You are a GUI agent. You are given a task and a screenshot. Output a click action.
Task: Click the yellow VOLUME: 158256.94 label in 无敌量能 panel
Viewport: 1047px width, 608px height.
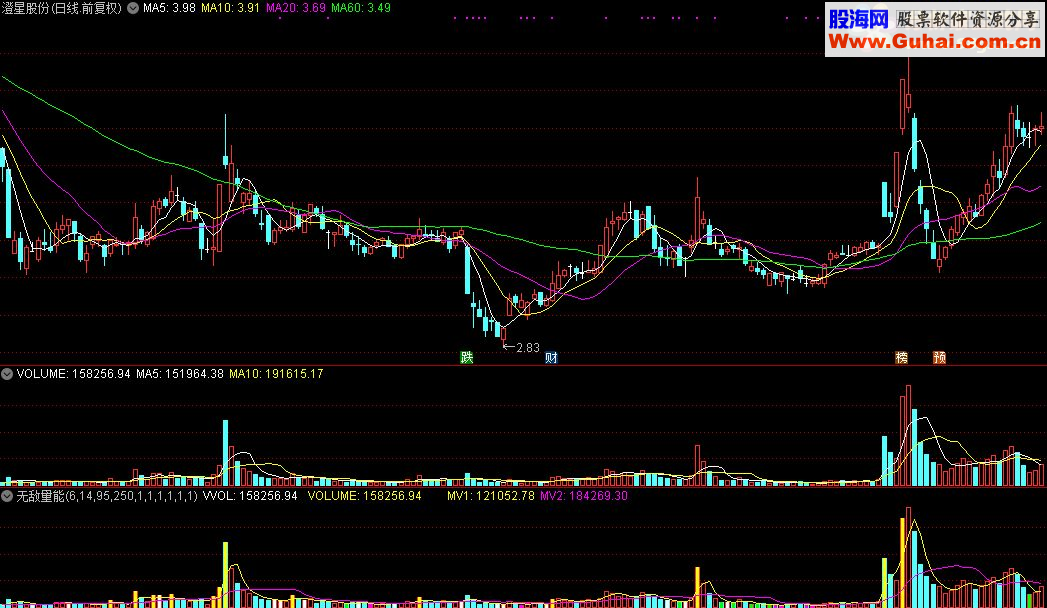365,496
